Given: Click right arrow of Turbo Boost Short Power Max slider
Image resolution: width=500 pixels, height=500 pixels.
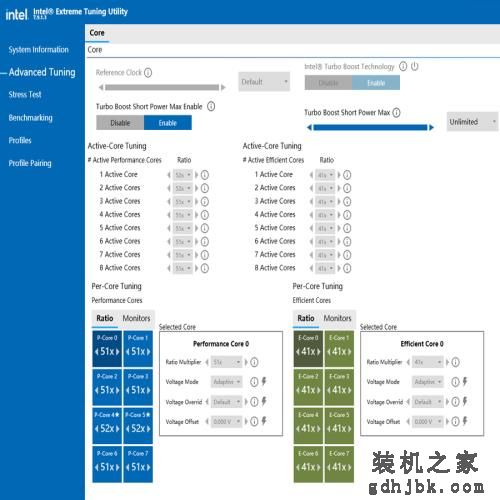Looking at the screenshot, I should tap(431, 127).
